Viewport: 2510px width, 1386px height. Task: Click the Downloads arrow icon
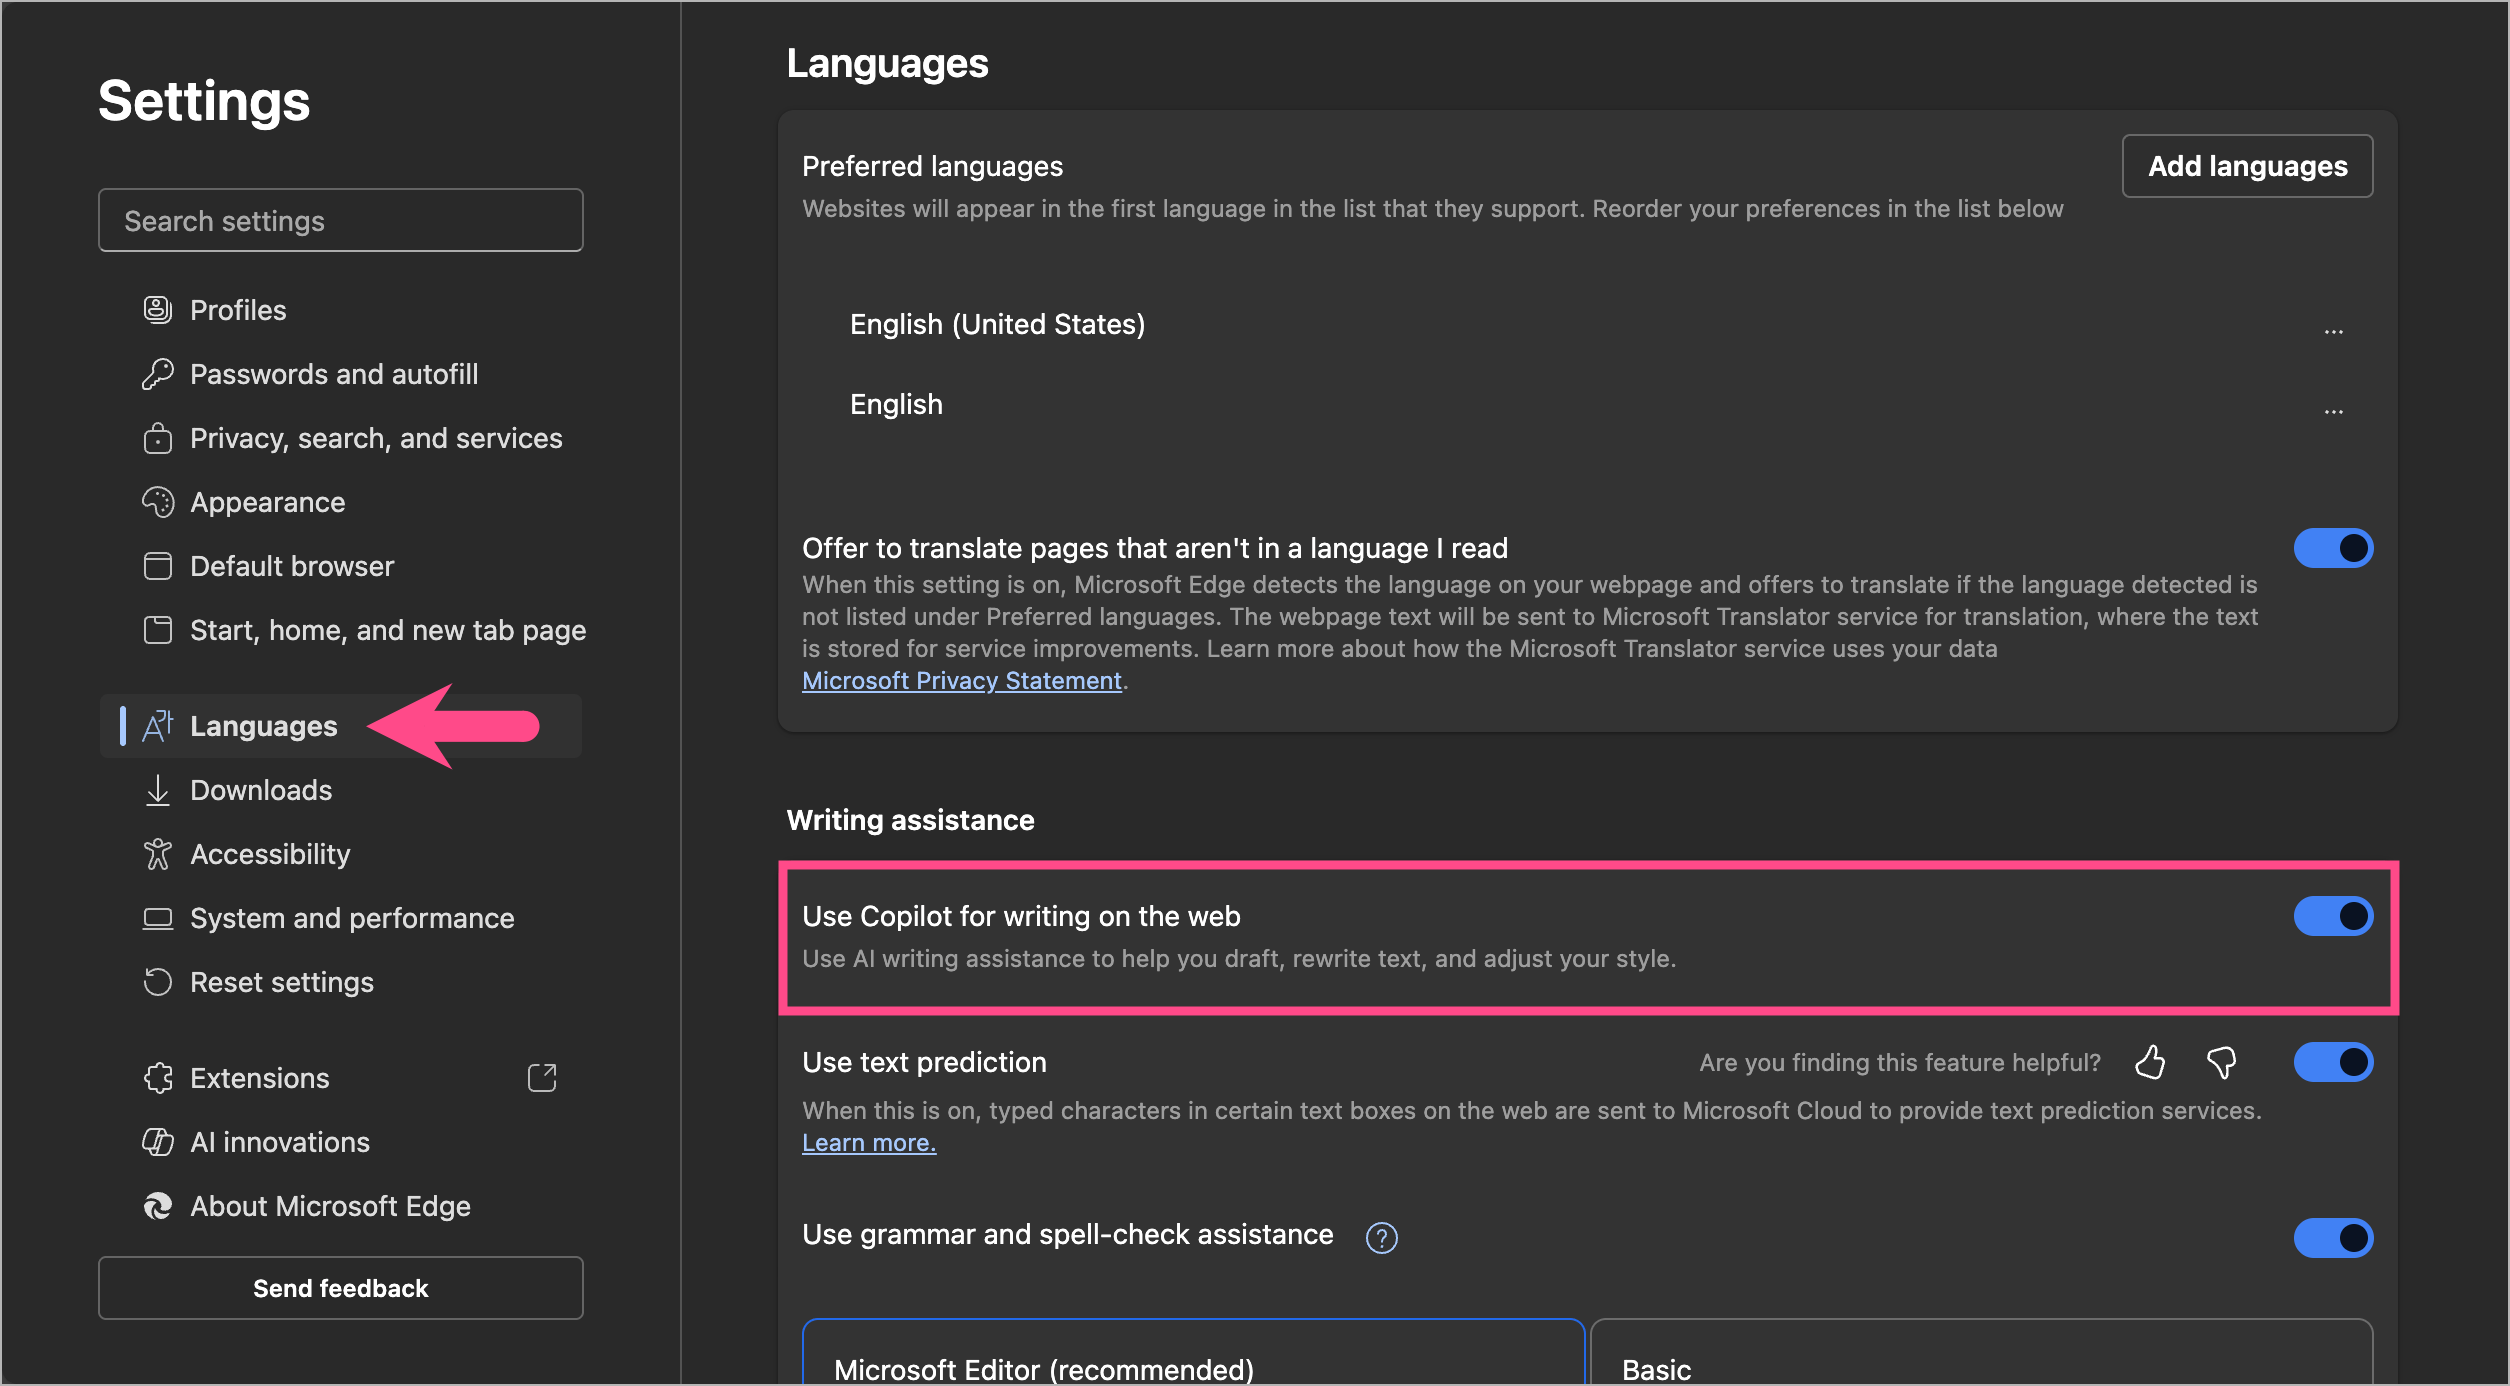pos(158,790)
